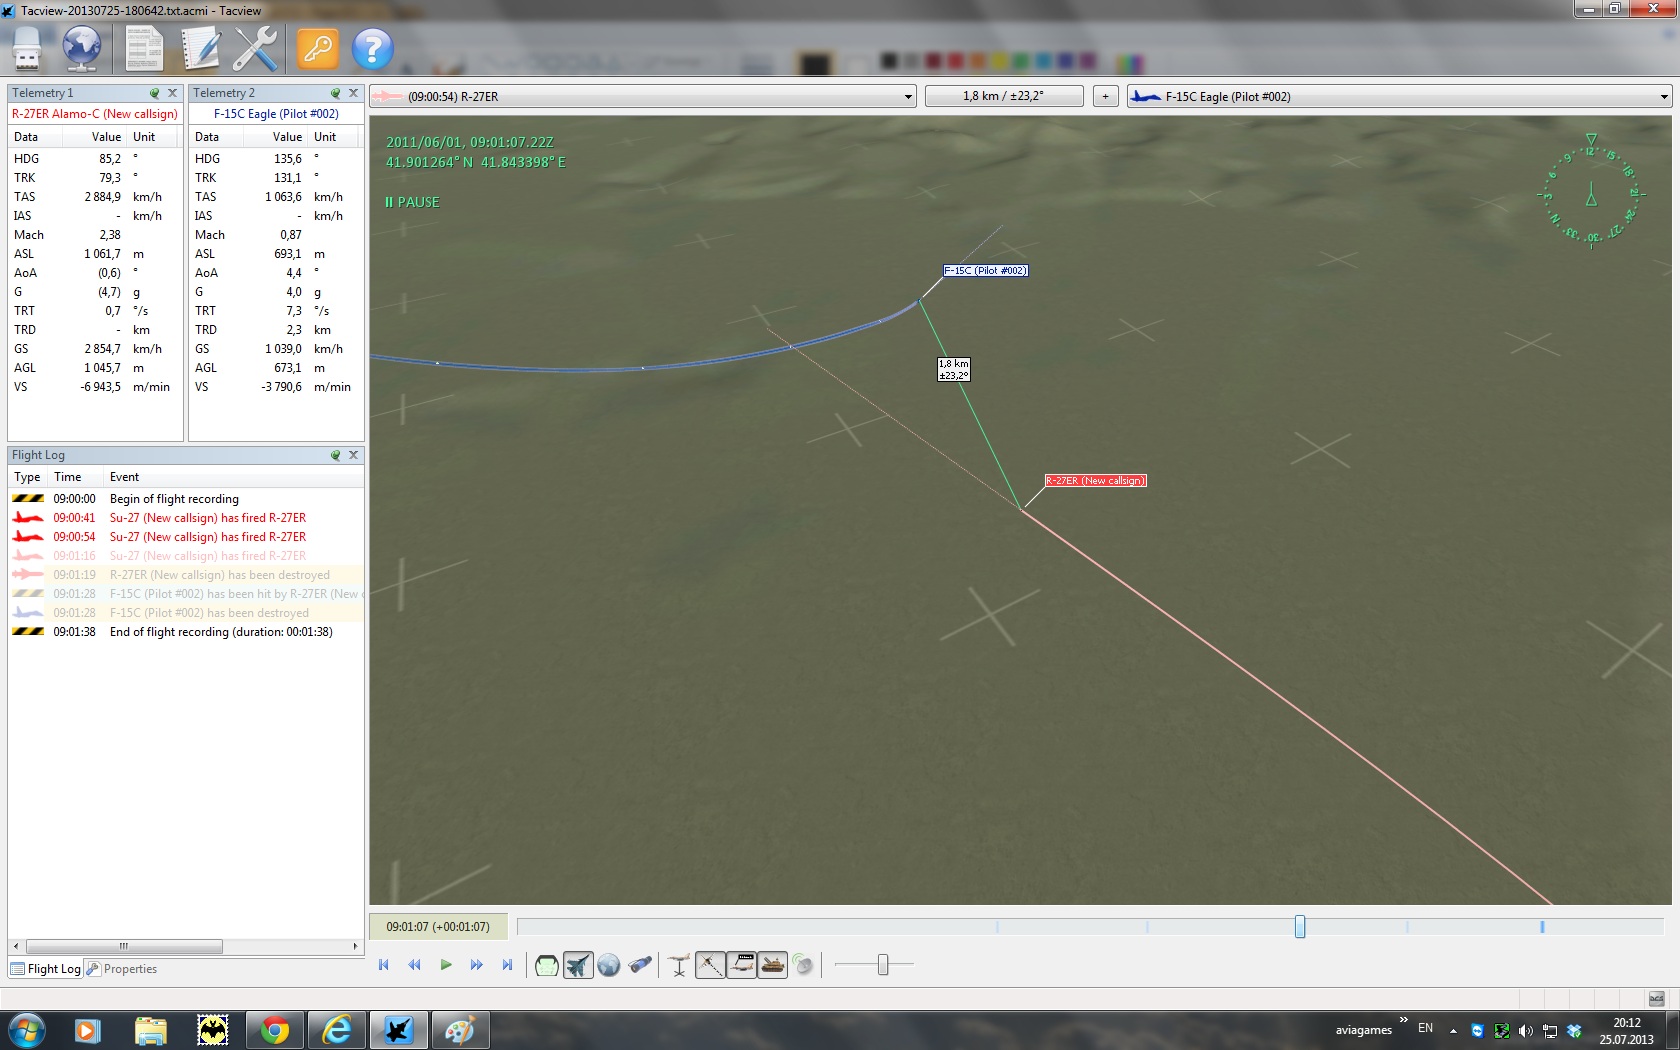Toggle the radar dish icon

(803, 965)
